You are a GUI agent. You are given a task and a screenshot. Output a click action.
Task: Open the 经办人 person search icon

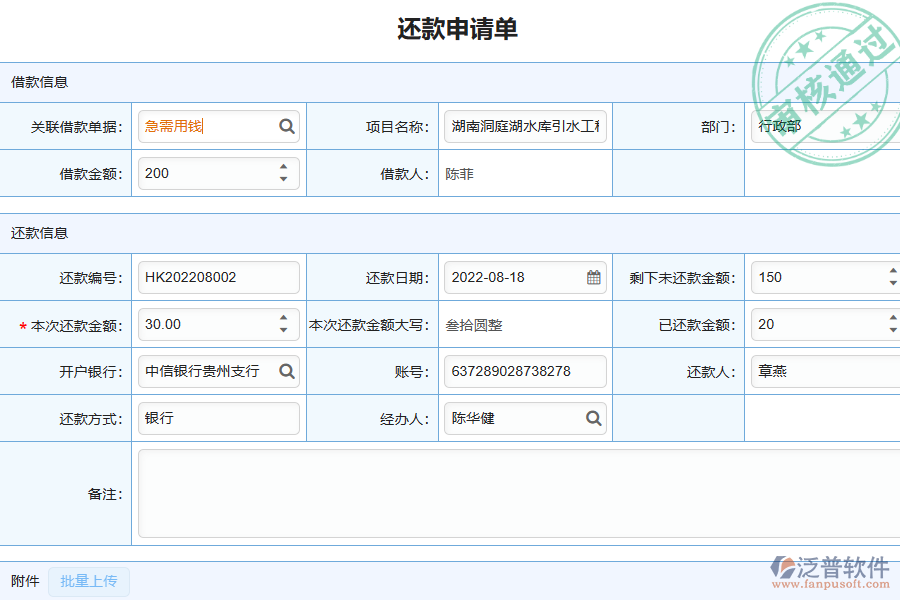point(594,418)
